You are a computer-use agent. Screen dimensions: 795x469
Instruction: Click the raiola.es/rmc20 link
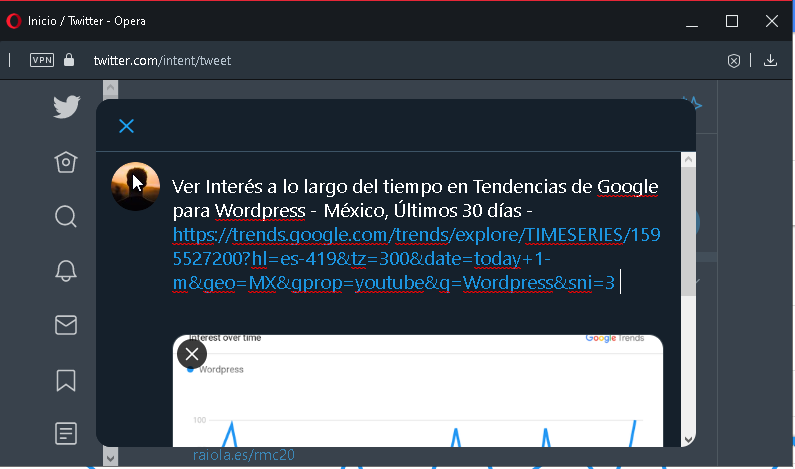click(244, 455)
